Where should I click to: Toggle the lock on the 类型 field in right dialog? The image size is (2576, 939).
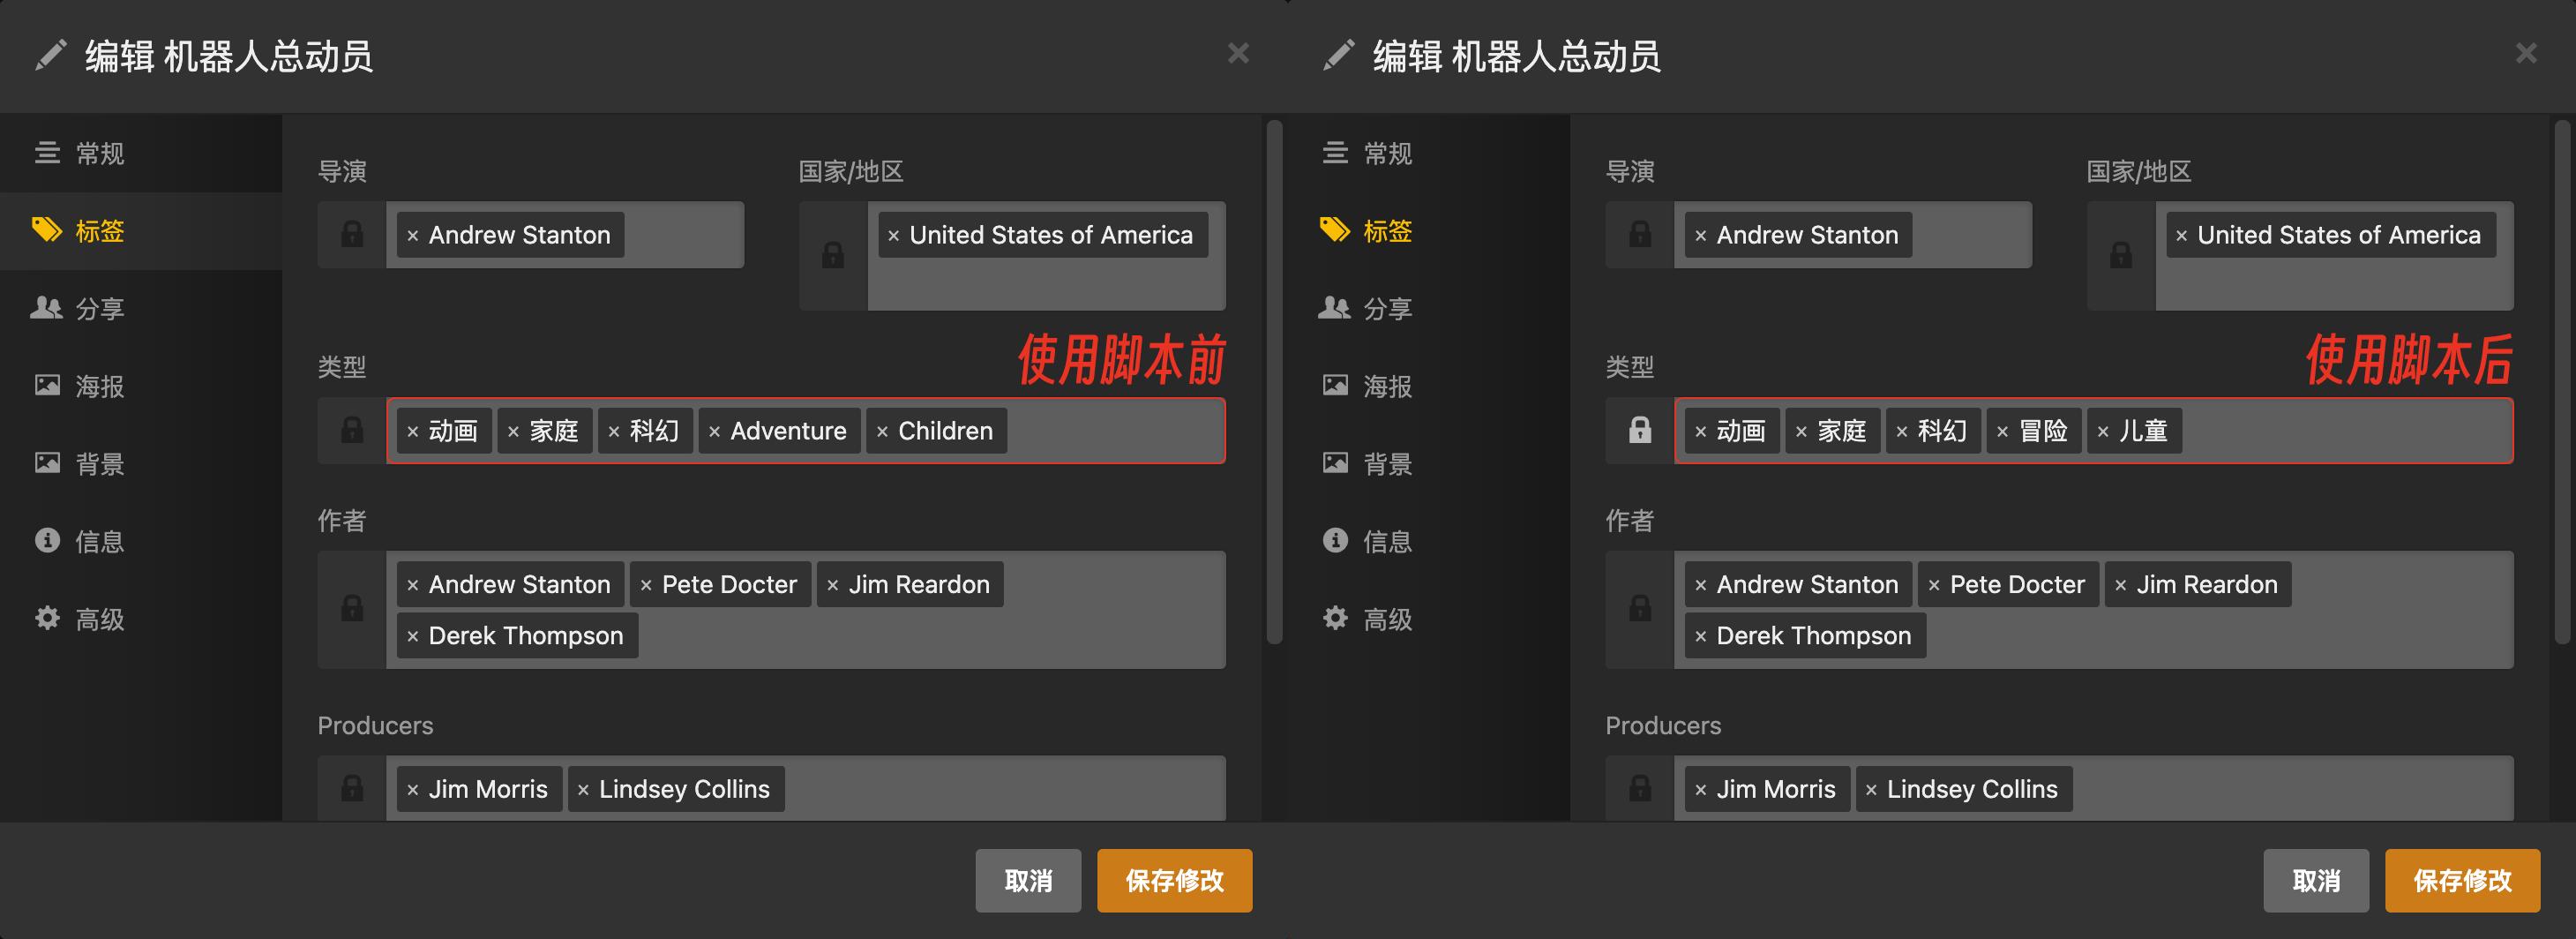(x=1640, y=431)
